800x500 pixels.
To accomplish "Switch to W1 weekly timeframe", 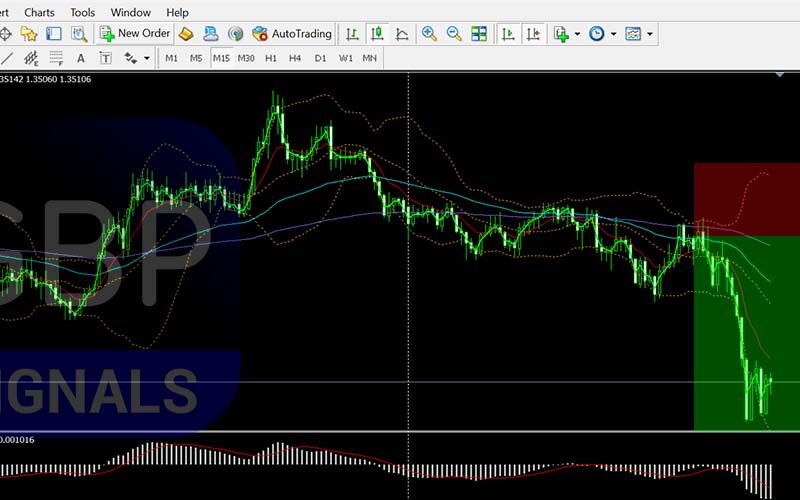I will coord(345,58).
